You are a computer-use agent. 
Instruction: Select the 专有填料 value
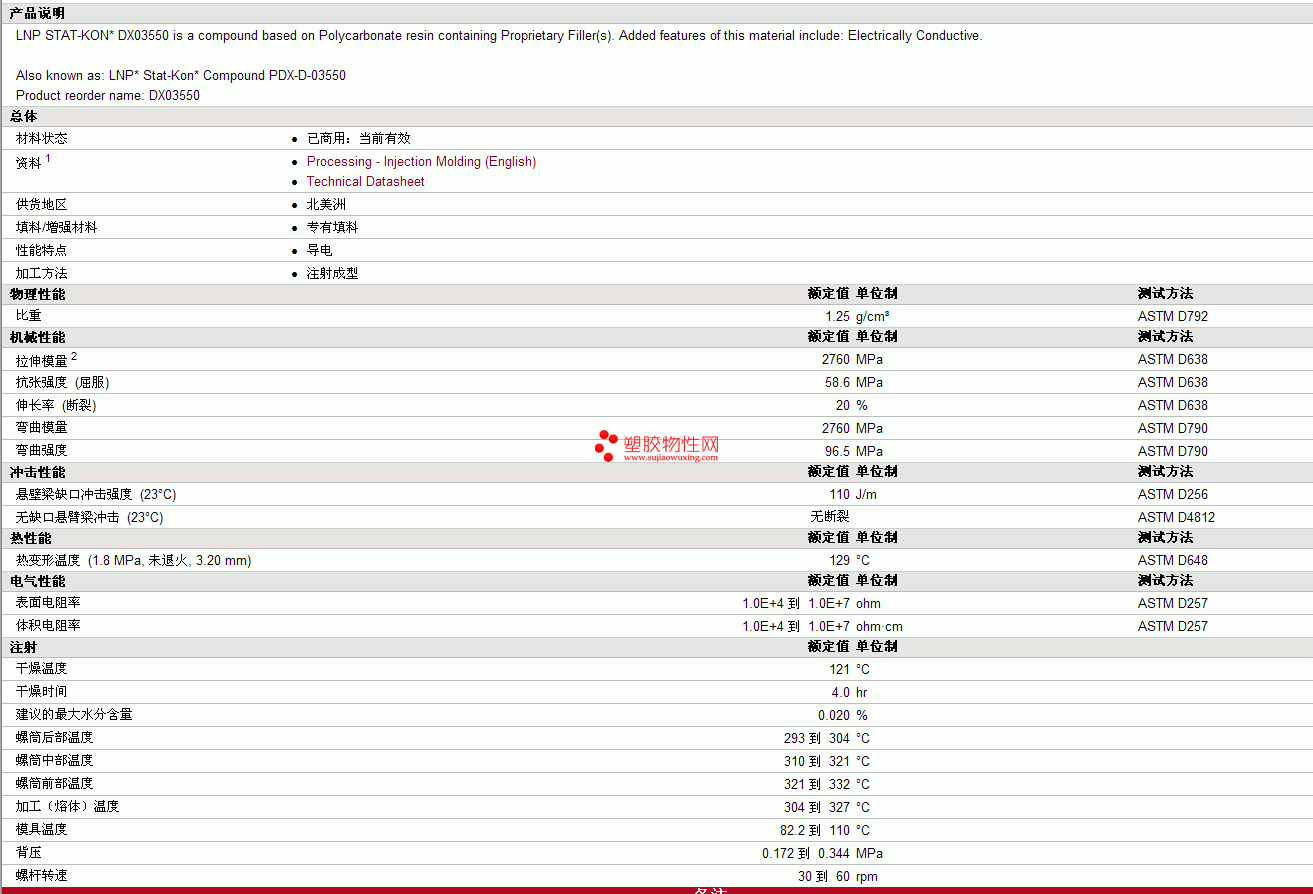tap(332, 227)
